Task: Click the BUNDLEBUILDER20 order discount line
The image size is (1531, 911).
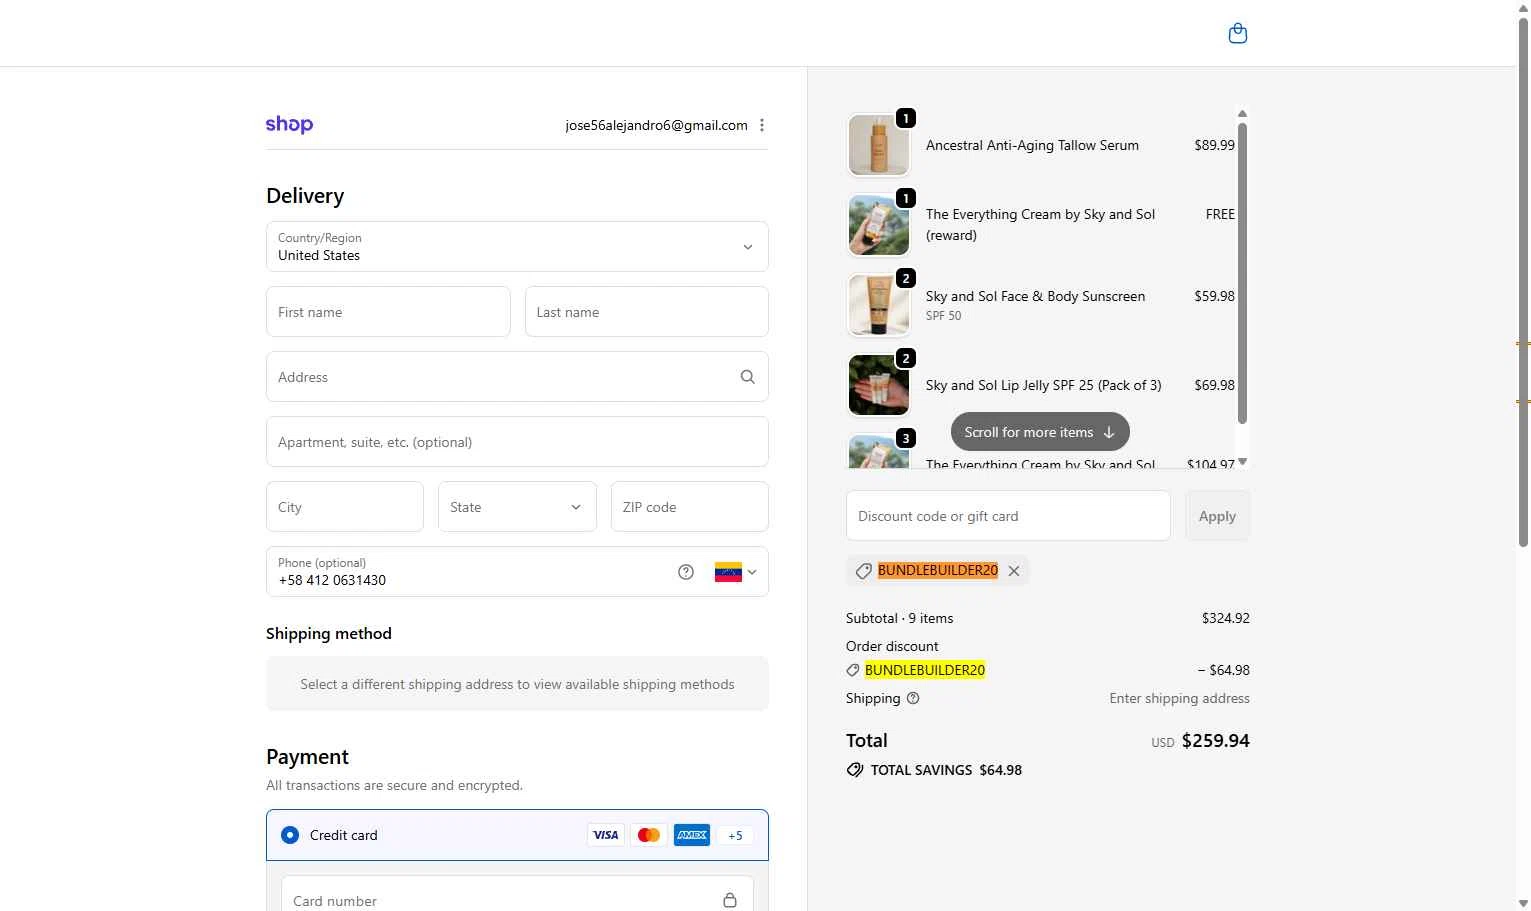Action: (925, 670)
